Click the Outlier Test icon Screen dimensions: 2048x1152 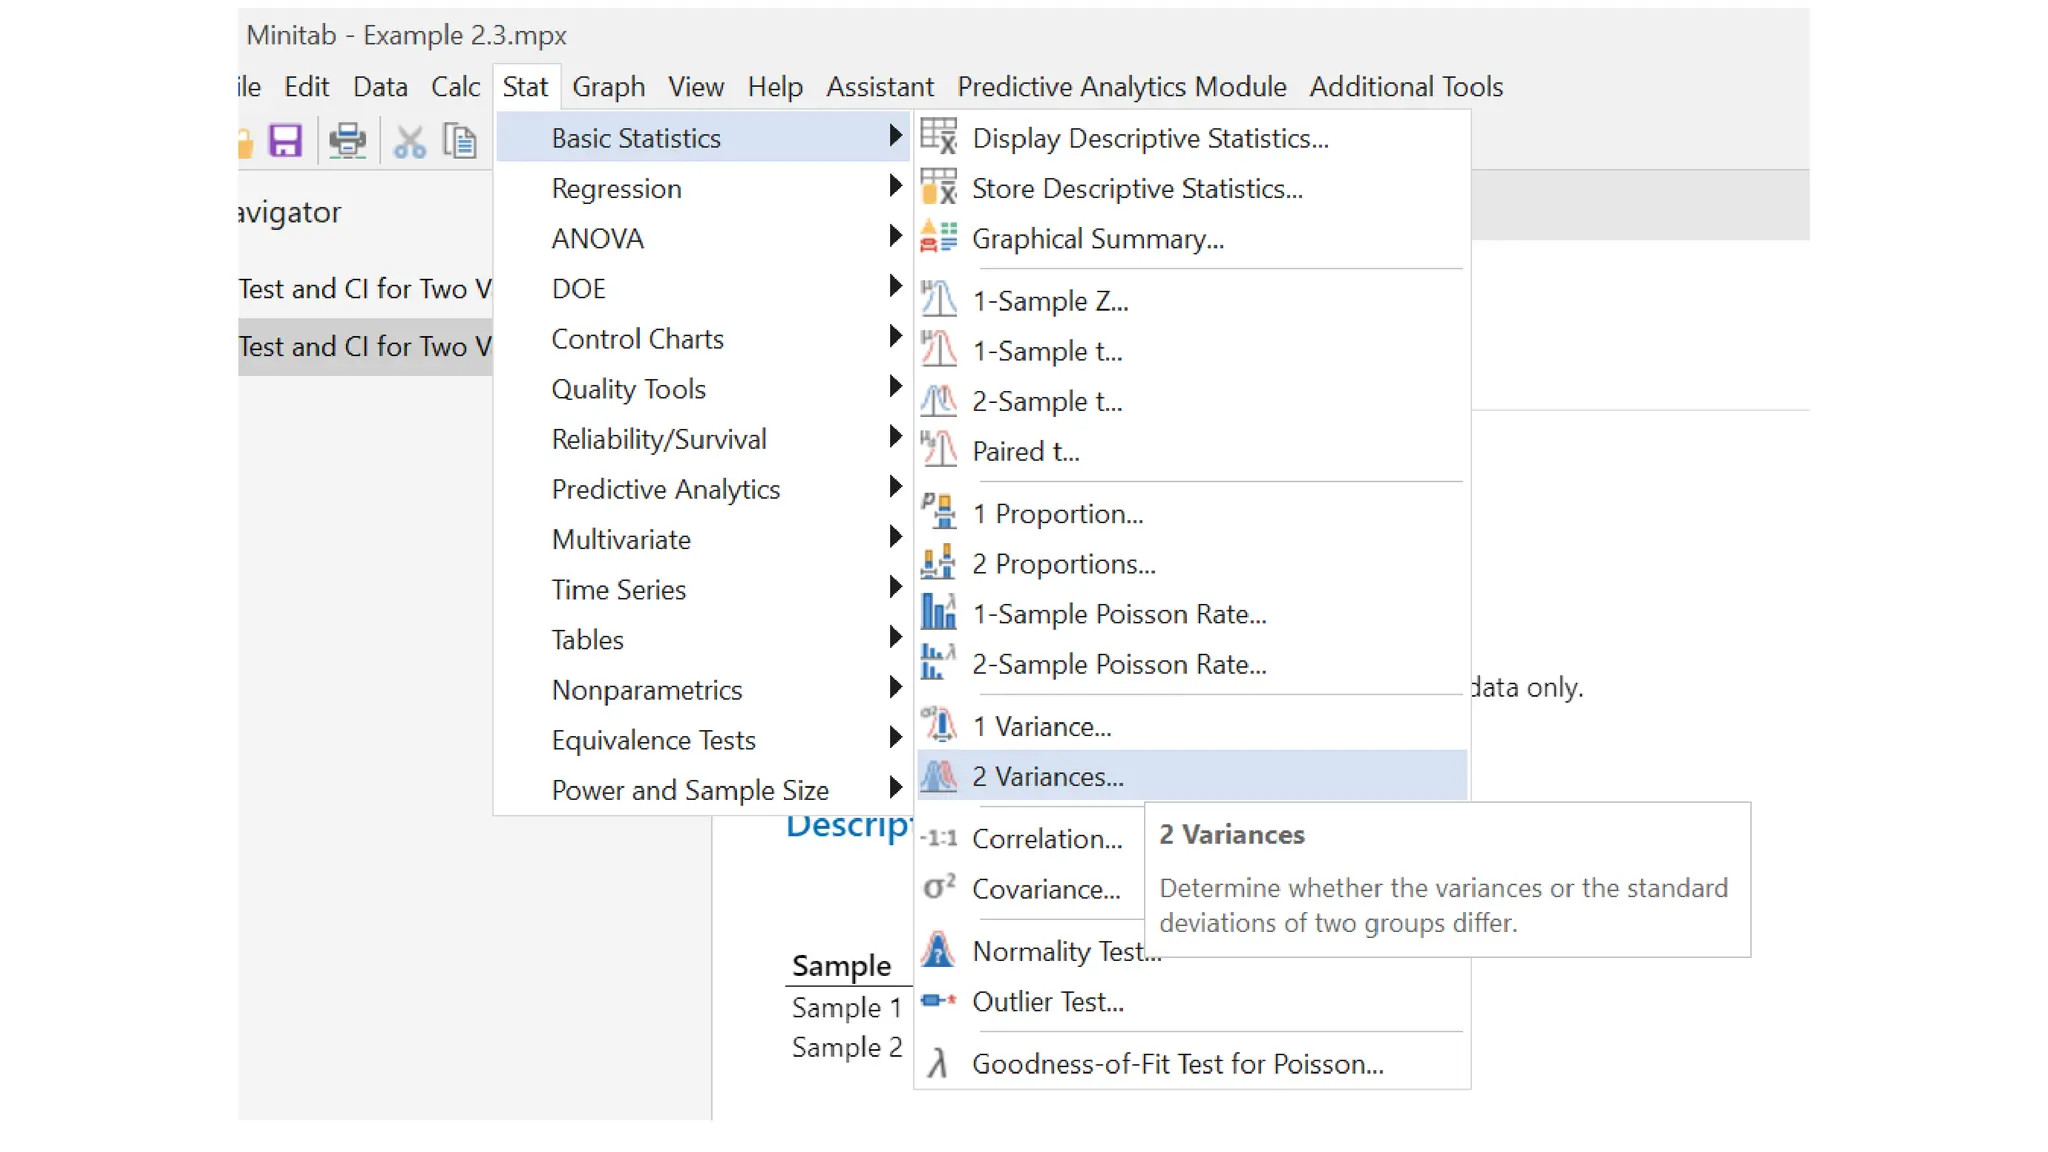point(938,1001)
